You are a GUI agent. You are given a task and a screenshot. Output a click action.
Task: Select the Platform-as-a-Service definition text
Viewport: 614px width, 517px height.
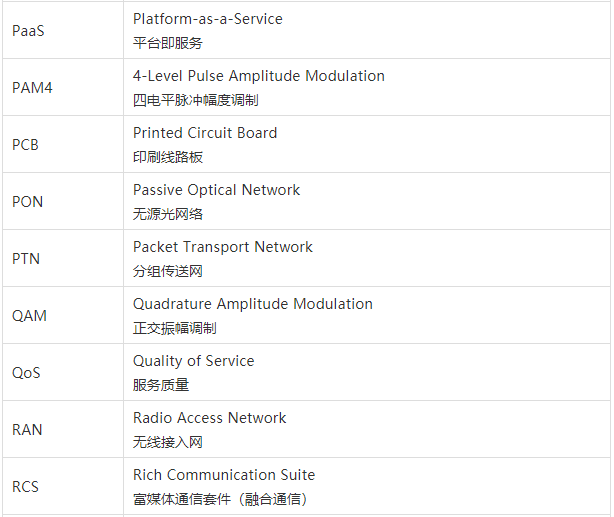coord(208,19)
